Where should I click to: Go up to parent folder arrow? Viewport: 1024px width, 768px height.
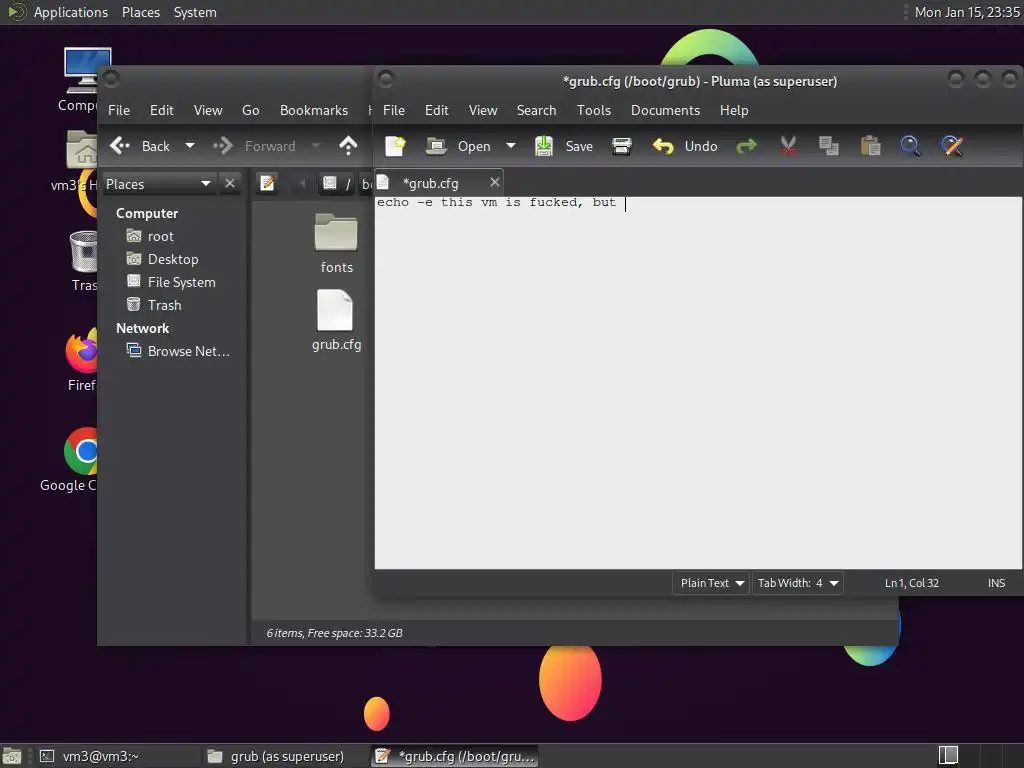click(348, 146)
